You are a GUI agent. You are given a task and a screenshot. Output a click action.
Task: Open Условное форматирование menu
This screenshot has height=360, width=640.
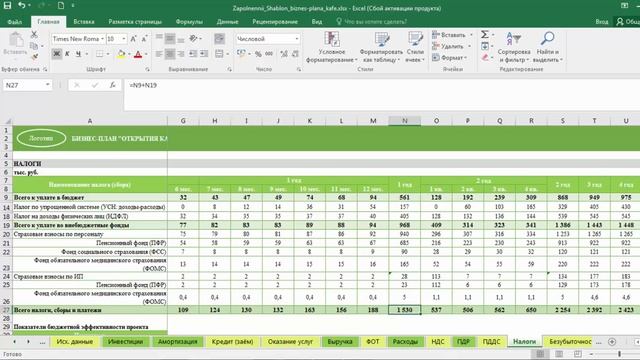click(x=331, y=47)
